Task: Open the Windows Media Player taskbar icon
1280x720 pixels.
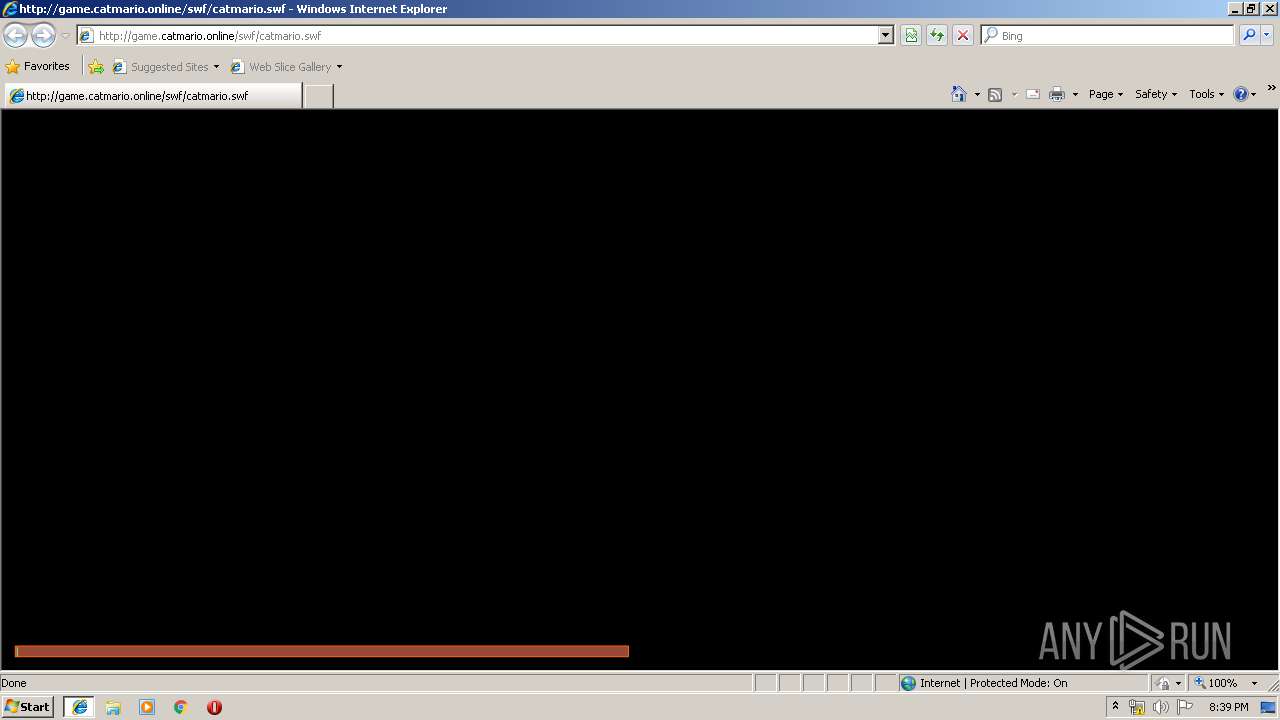Action: pyautogui.click(x=147, y=707)
